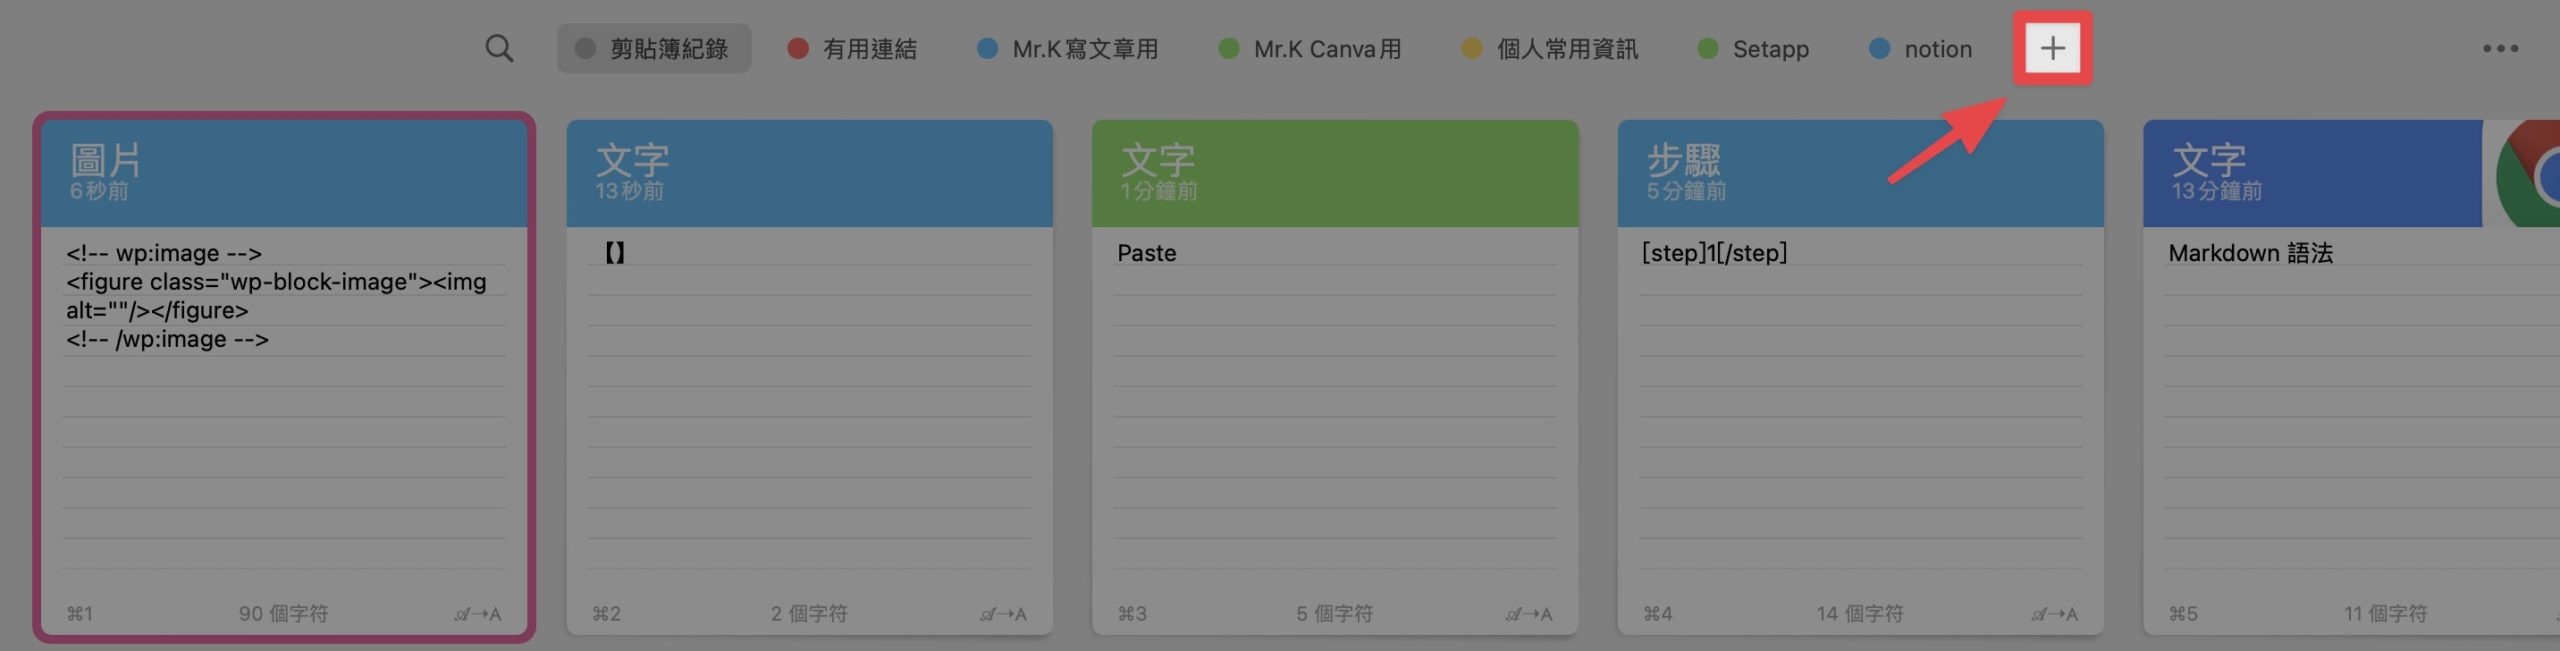Select the Markdown 語法 clip card

pyautogui.click(x=2351, y=377)
